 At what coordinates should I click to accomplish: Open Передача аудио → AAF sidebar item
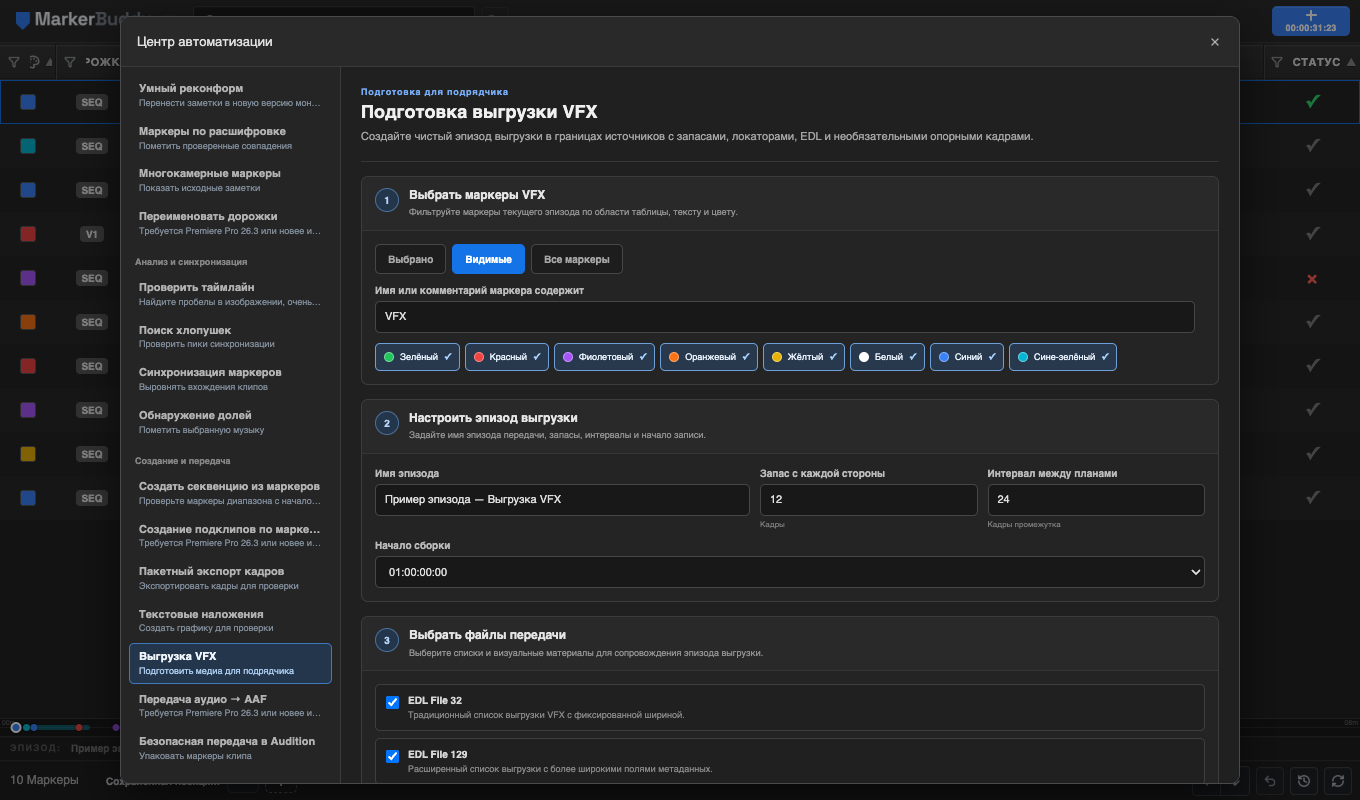tap(230, 706)
